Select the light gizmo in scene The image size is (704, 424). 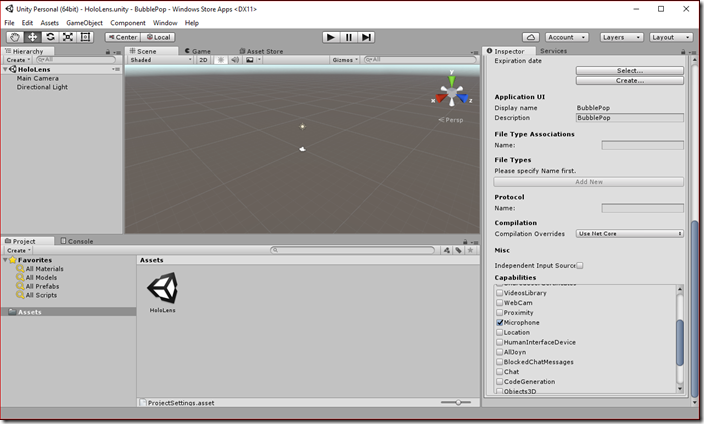[x=303, y=127]
